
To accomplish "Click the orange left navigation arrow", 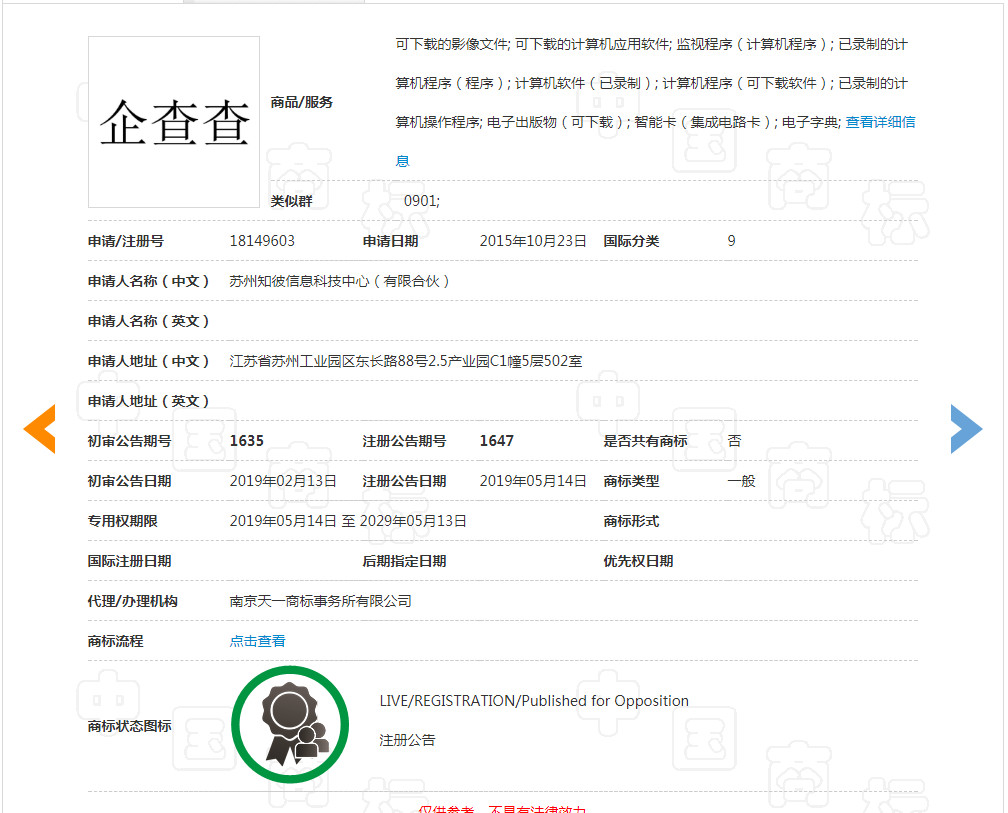I will 40,429.
